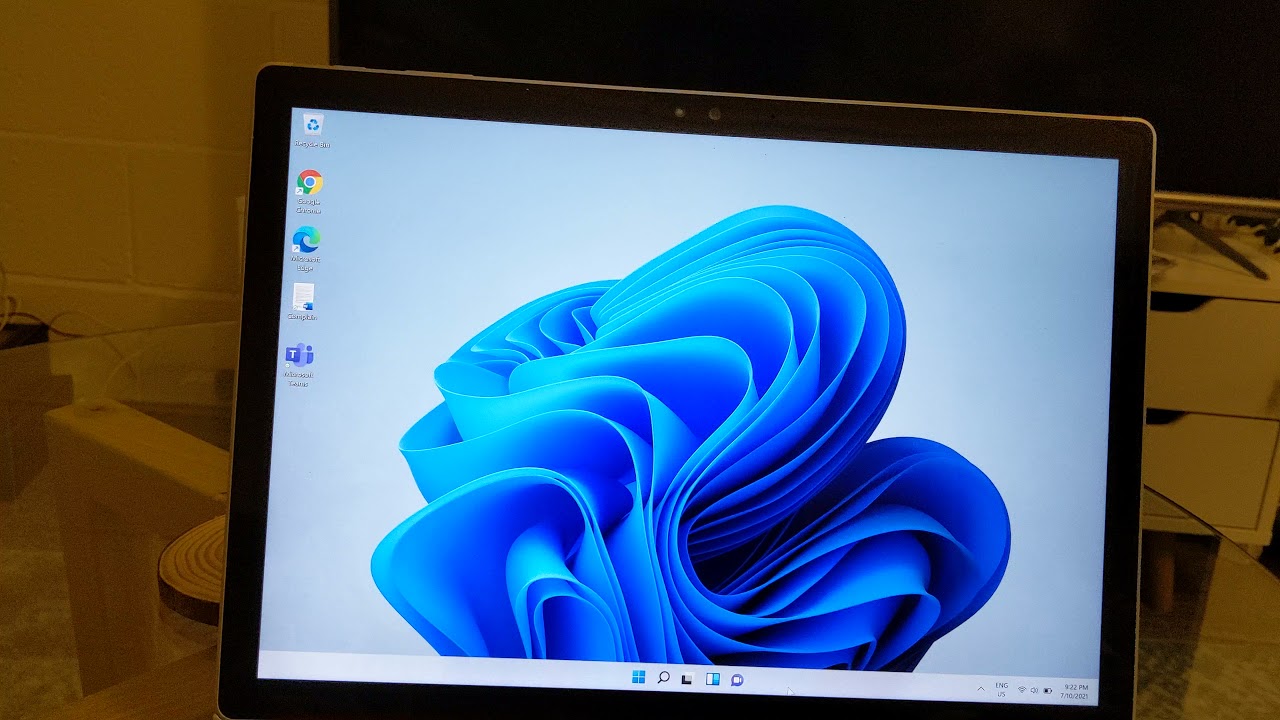Open the Widgets panel in taskbar
This screenshot has width=1280, height=720.
(x=712, y=679)
